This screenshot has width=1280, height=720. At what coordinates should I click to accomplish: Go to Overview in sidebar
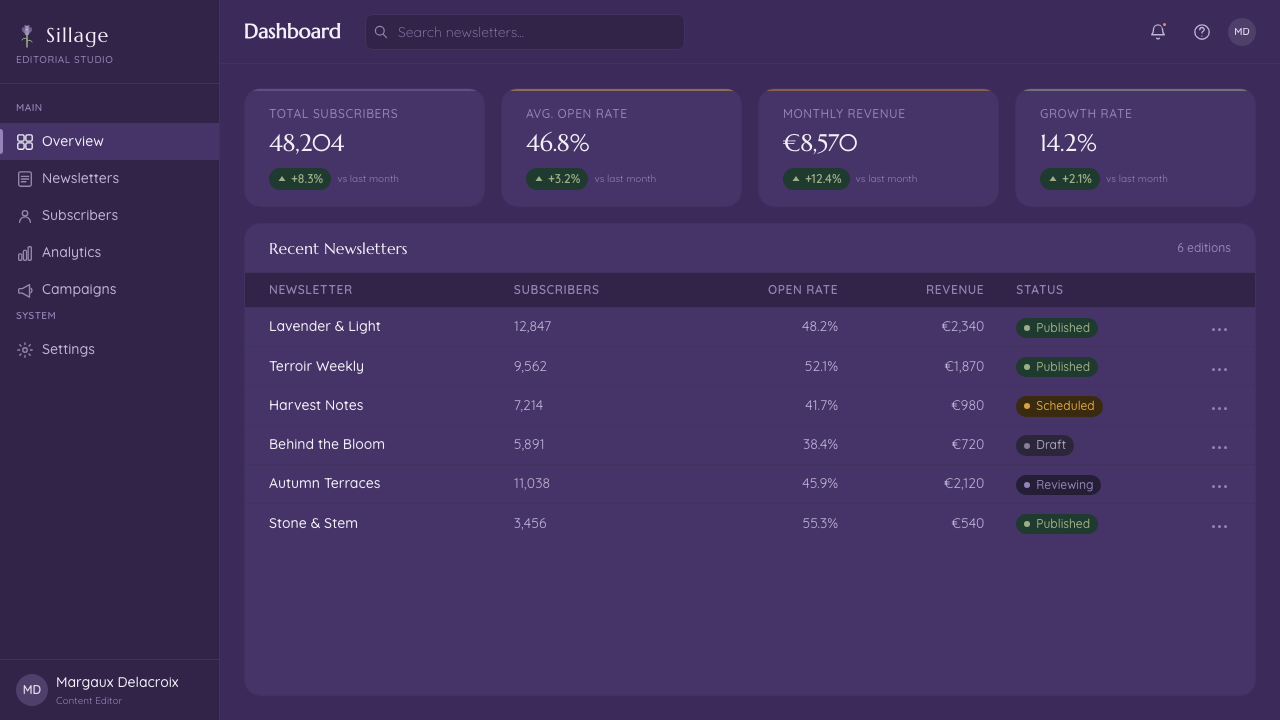pos(110,141)
